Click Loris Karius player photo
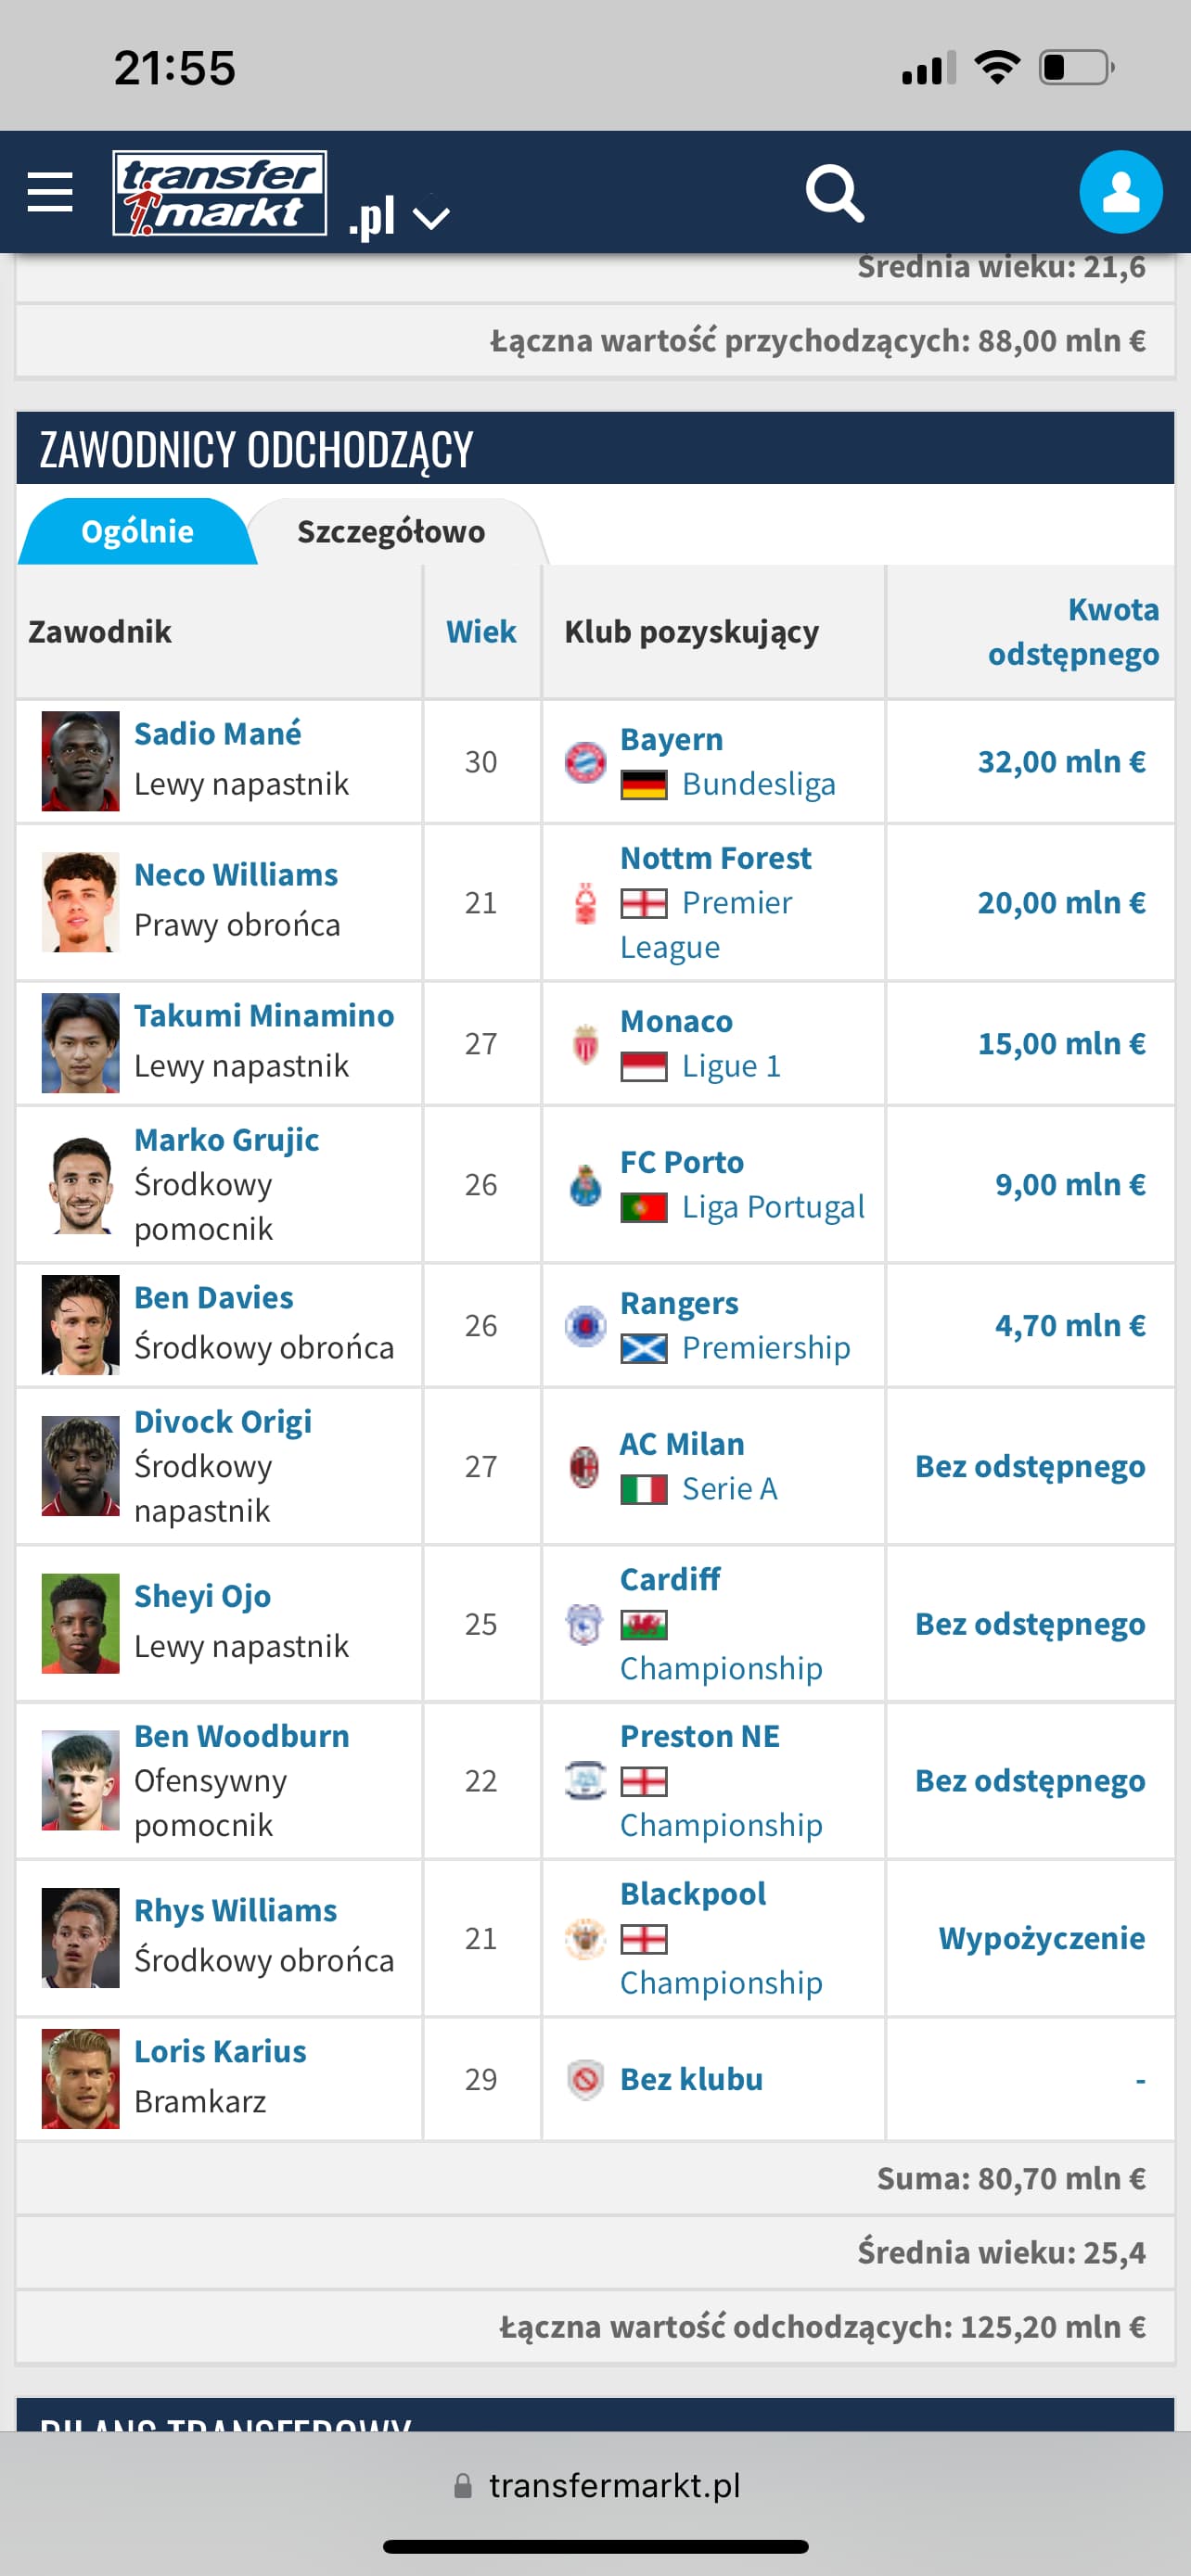This screenshot has height=2576, width=1191. (80, 2079)
